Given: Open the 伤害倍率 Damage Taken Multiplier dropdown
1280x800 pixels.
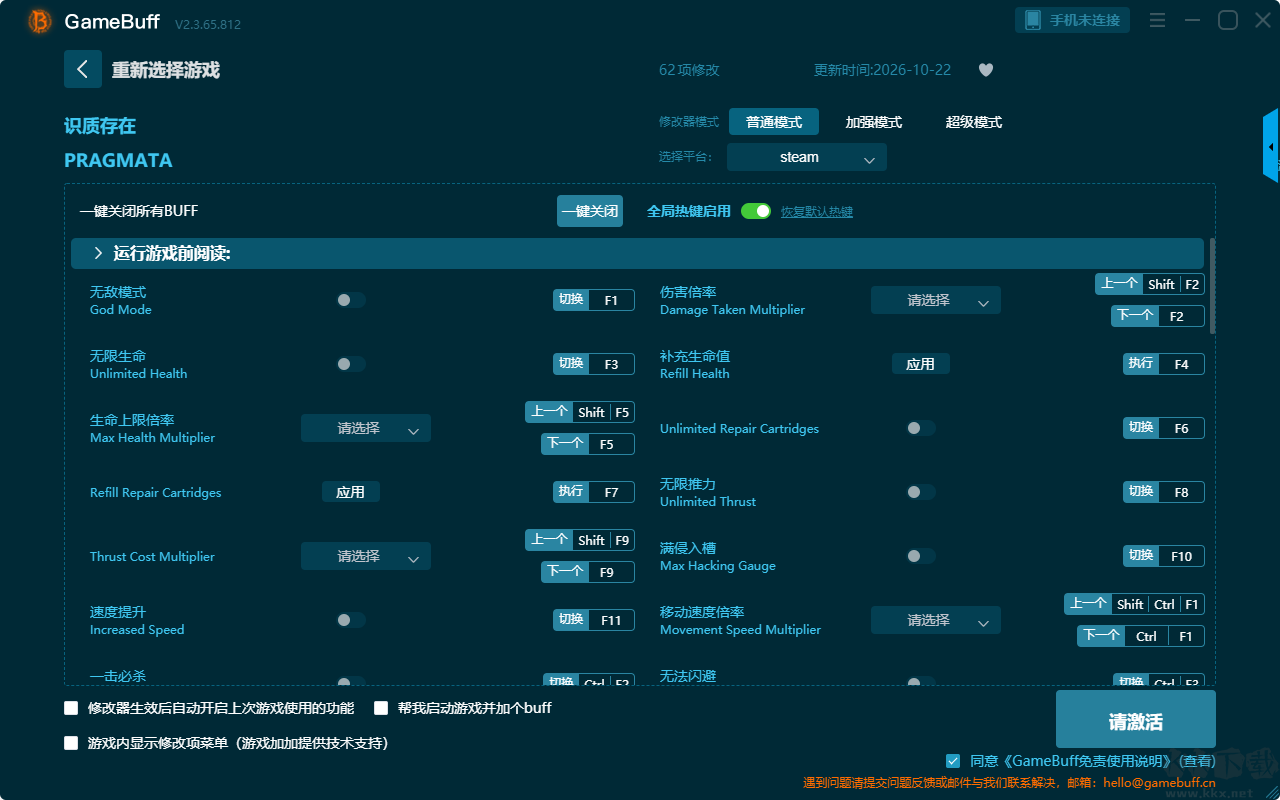Looking at the screenshot, I should pos(936,300).
